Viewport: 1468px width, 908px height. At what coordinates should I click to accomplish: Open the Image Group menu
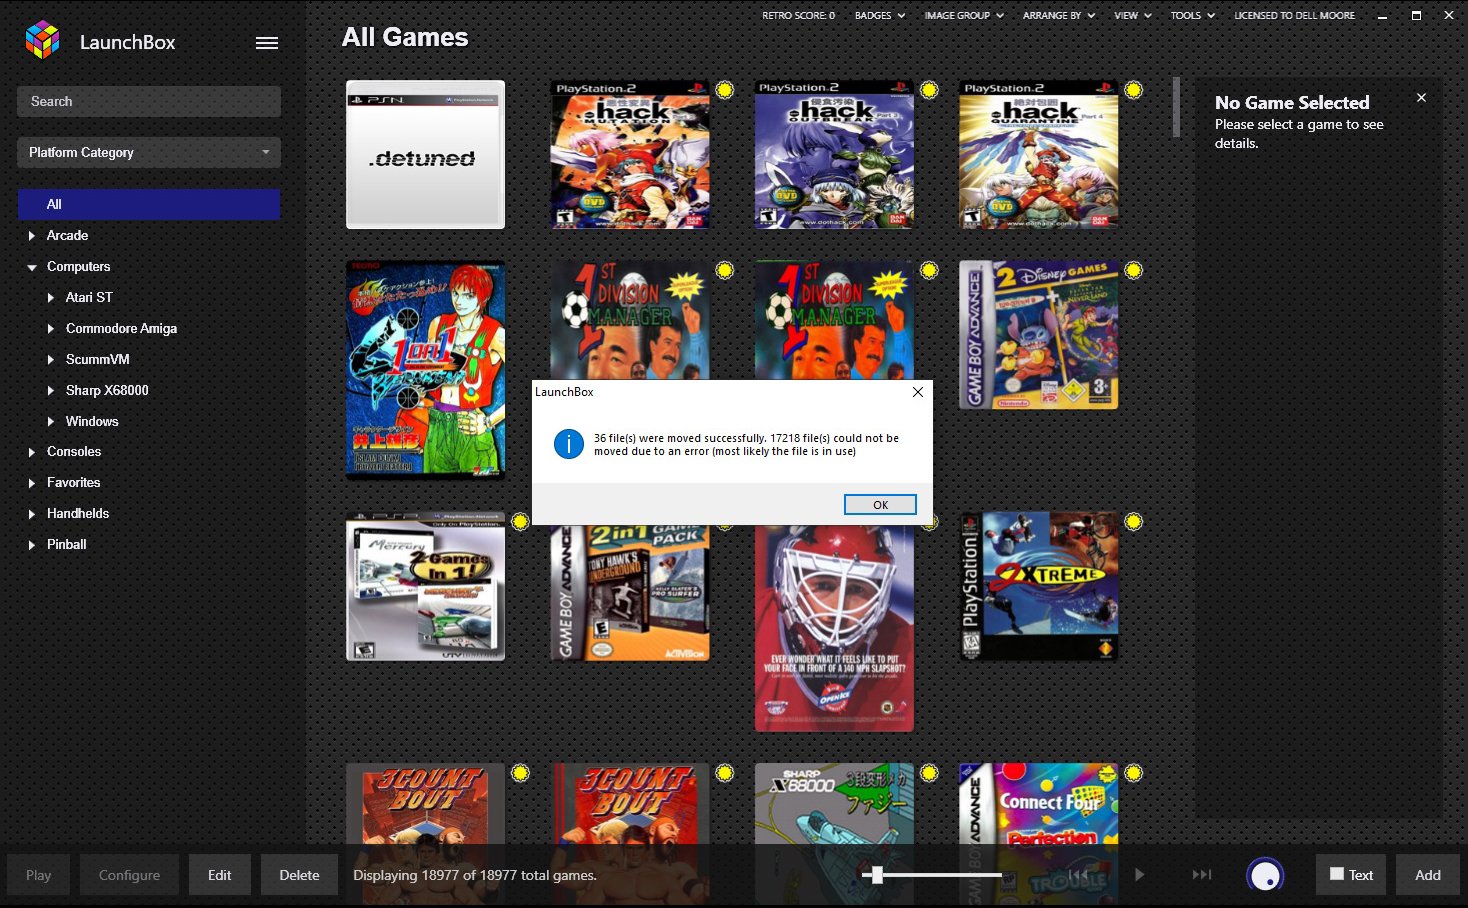click(x=964, y=16)
